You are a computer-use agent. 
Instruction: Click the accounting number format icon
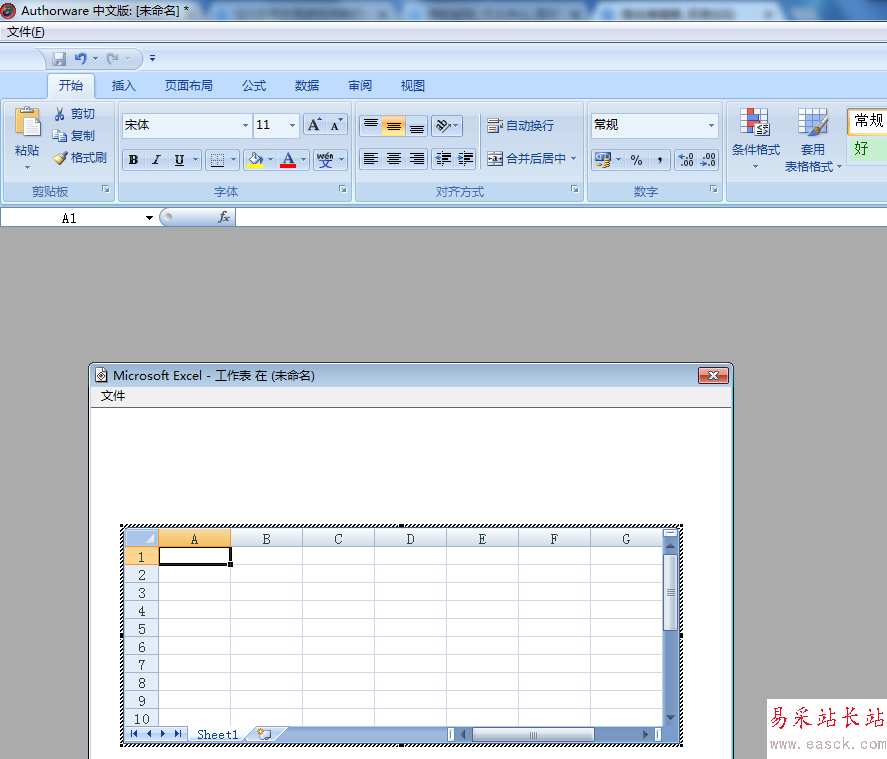603,160
